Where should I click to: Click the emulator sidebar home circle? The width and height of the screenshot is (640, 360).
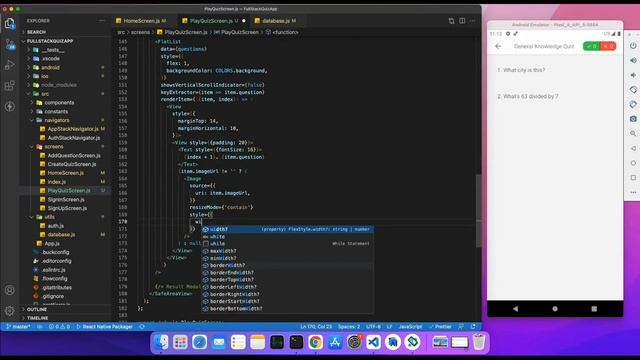(633, 163)
